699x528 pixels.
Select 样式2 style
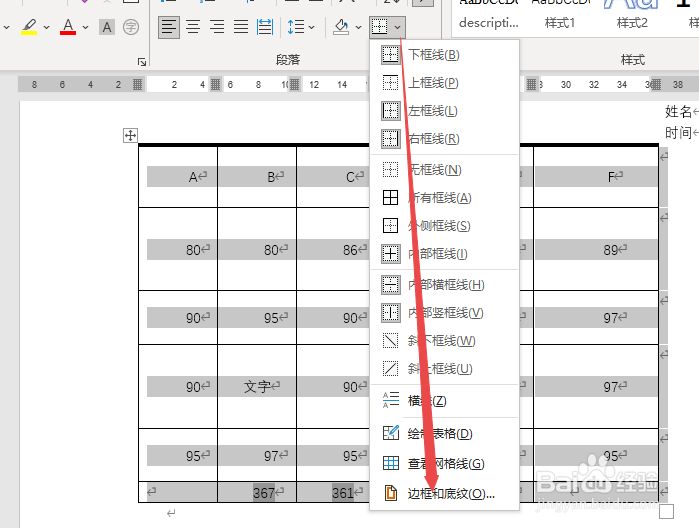tap(632, 23)
